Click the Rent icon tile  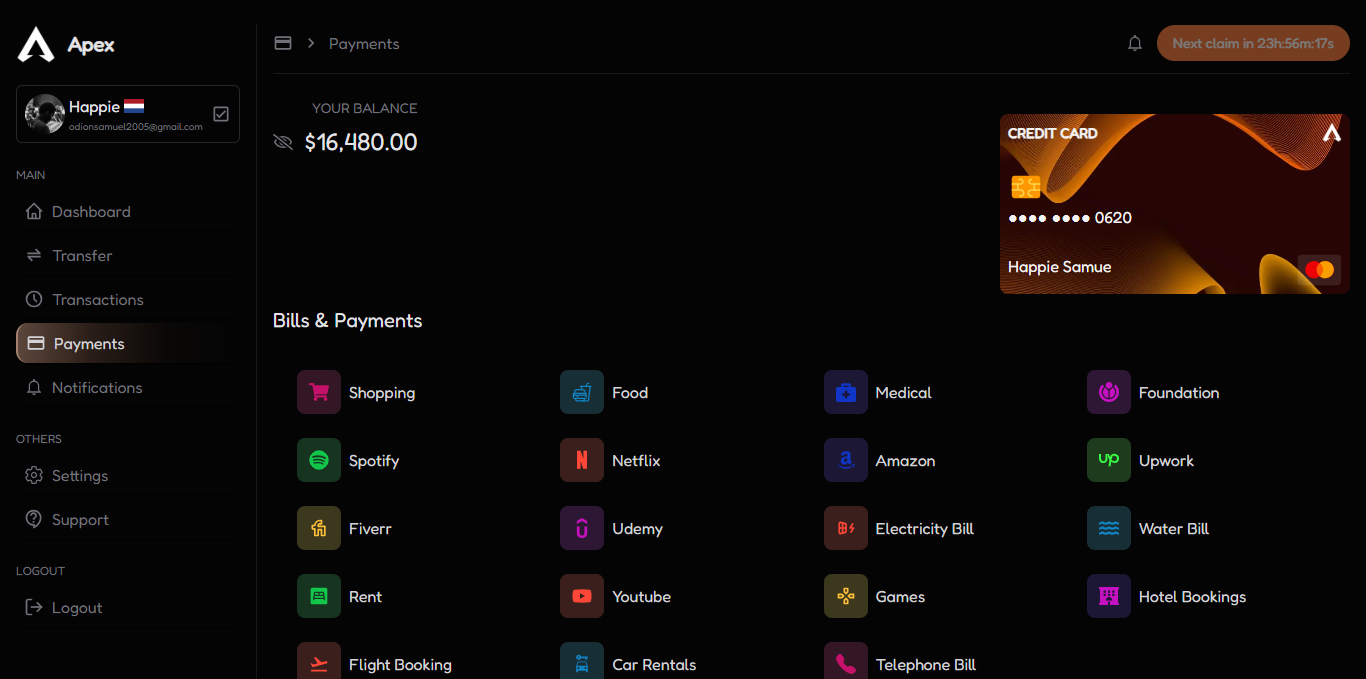319,596
